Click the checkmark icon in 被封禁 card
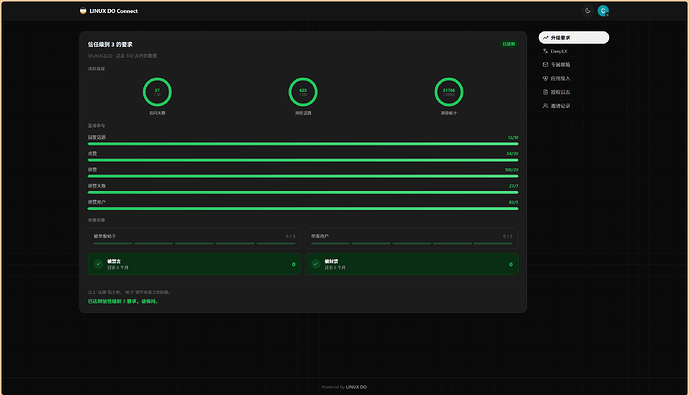The width and height of the screenshot is (690, 395). (316, 264)
